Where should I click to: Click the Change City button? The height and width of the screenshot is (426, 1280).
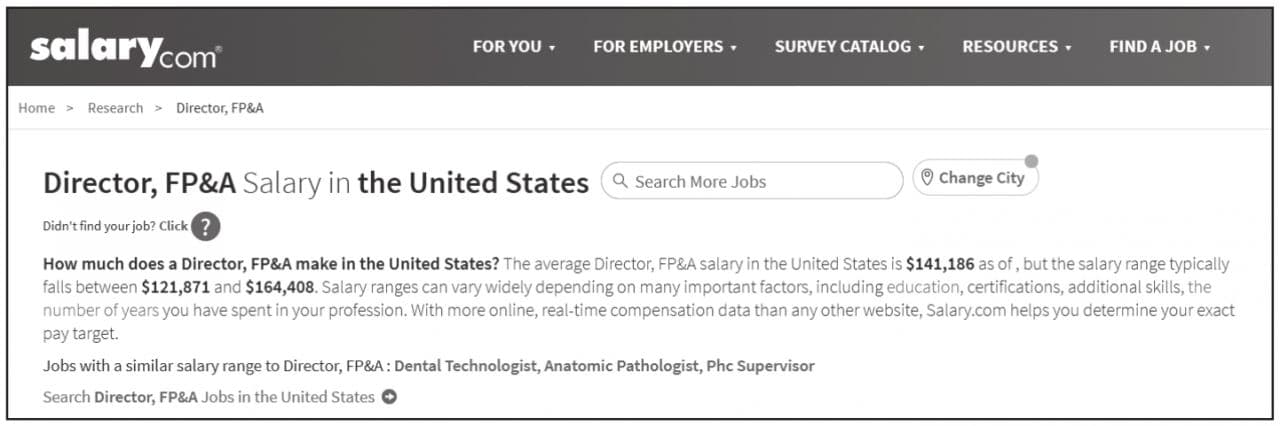(975, 178)
